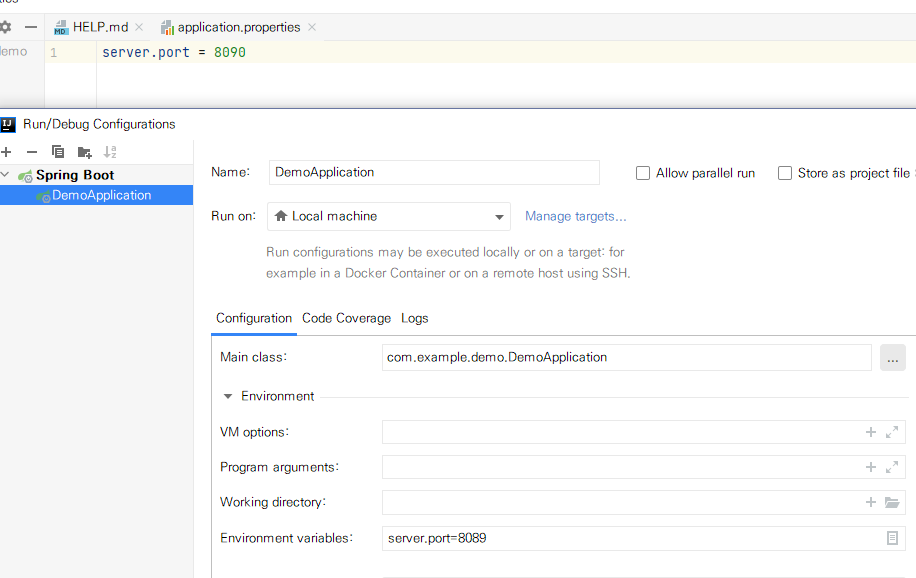916x578 pixels.
Task: Close the HELP.md tab
Action: point(139,27)
